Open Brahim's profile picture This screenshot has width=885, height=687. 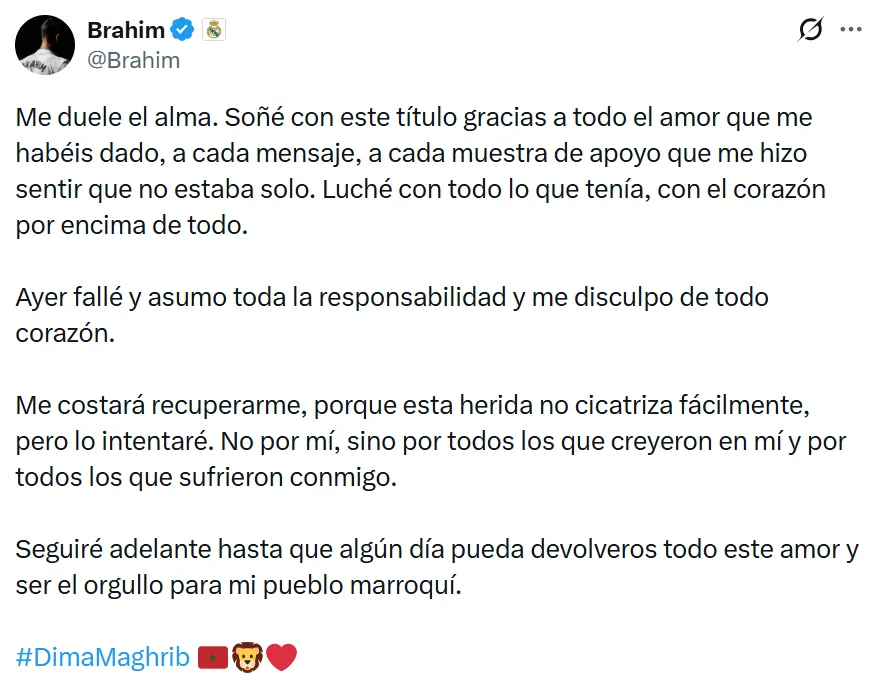point(45,45)
